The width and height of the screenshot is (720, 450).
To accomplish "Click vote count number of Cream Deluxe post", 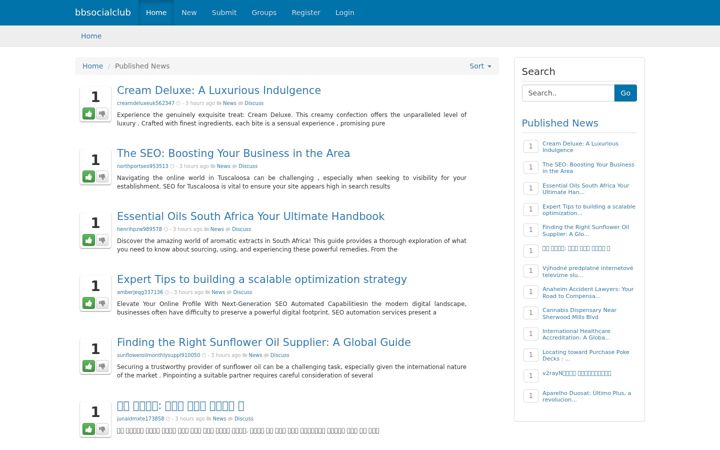I will point(95,97).
